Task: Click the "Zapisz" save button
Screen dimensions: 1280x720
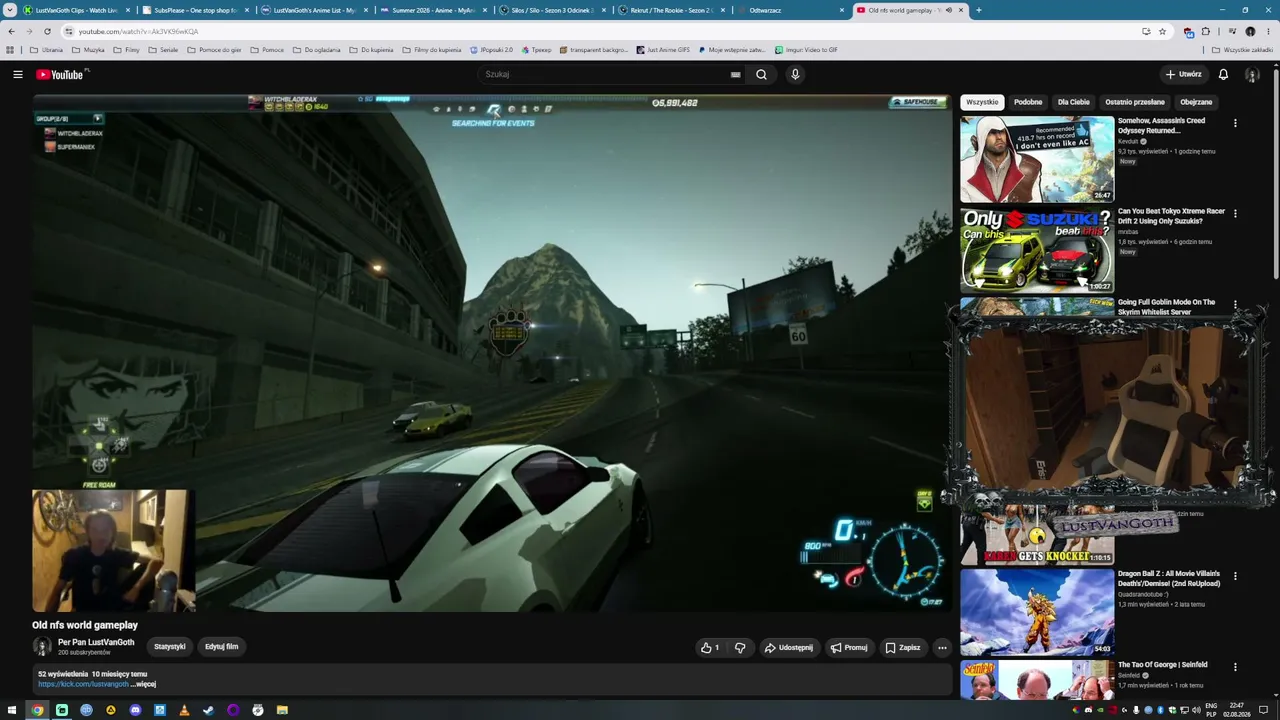Action: pos(903,647)
